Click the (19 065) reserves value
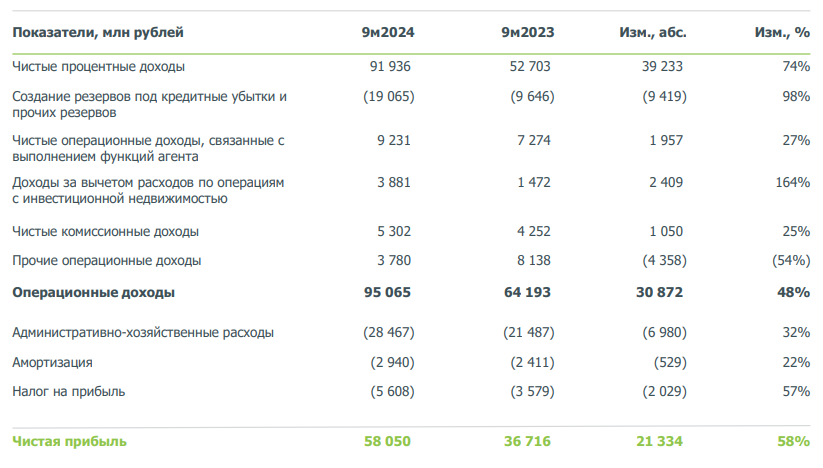Viewport: 823px width, 468px height. tap(385, 97)
